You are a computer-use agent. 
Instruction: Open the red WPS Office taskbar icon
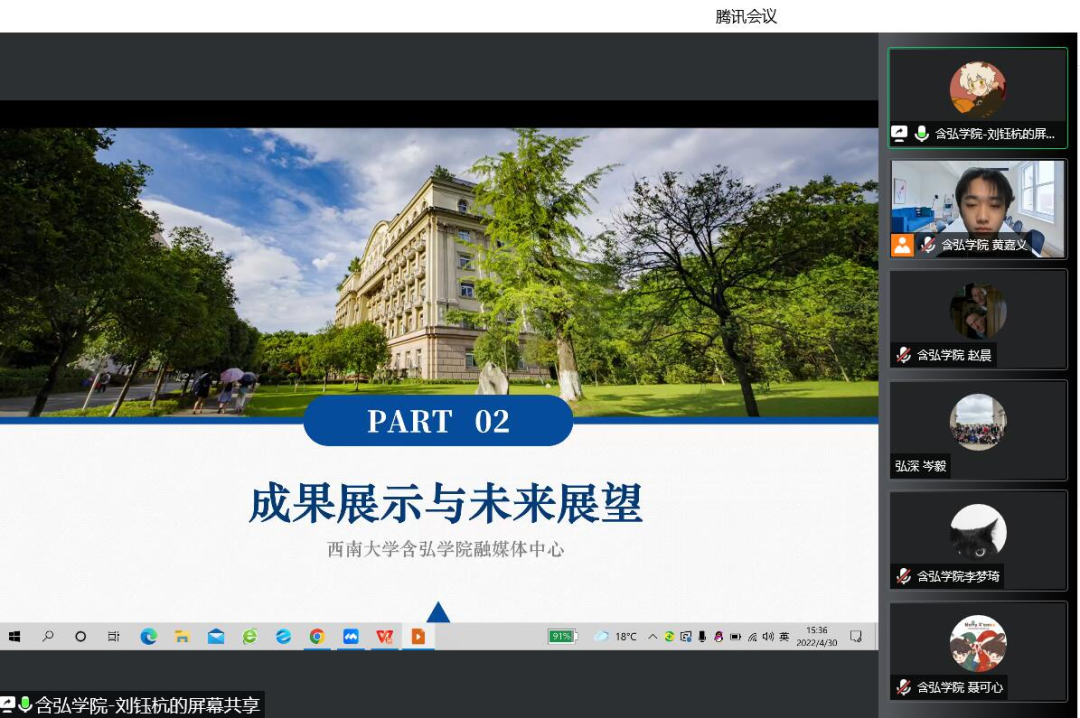(x=384, y=636)
